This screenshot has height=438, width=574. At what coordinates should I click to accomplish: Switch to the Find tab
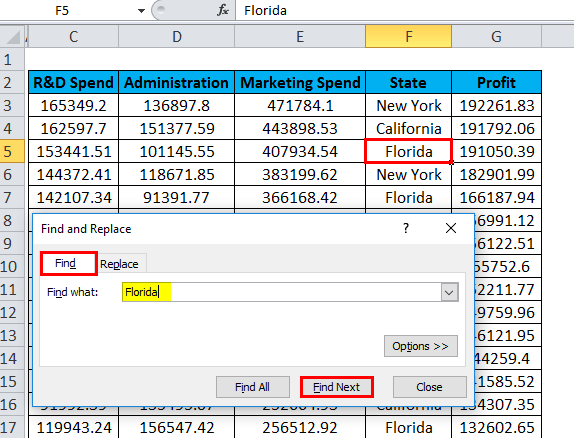click(69, 263)
